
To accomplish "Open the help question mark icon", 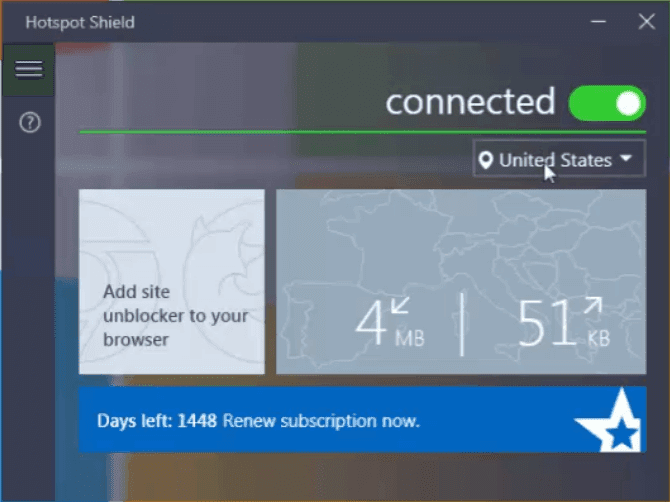I will (30, 123).
